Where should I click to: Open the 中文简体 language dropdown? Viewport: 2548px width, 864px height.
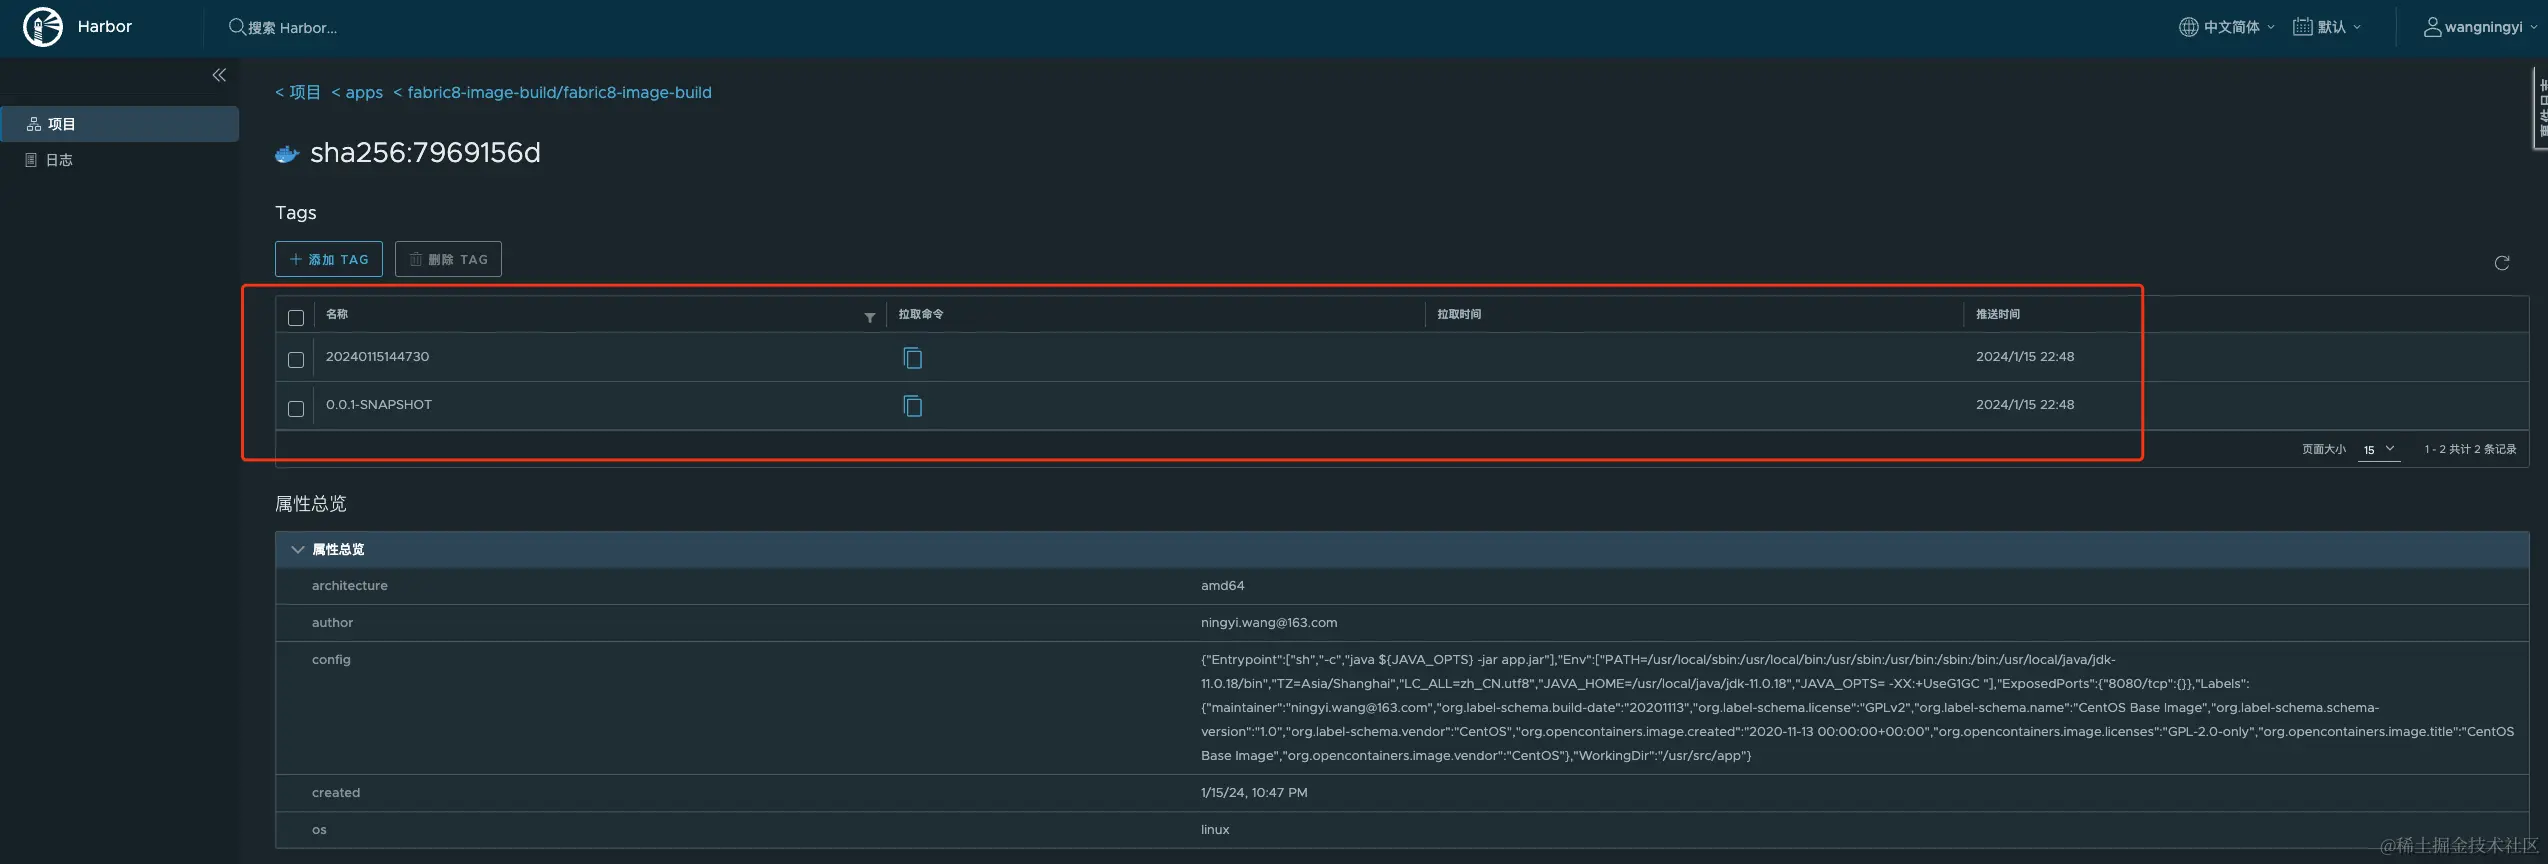click(2228, 27)
